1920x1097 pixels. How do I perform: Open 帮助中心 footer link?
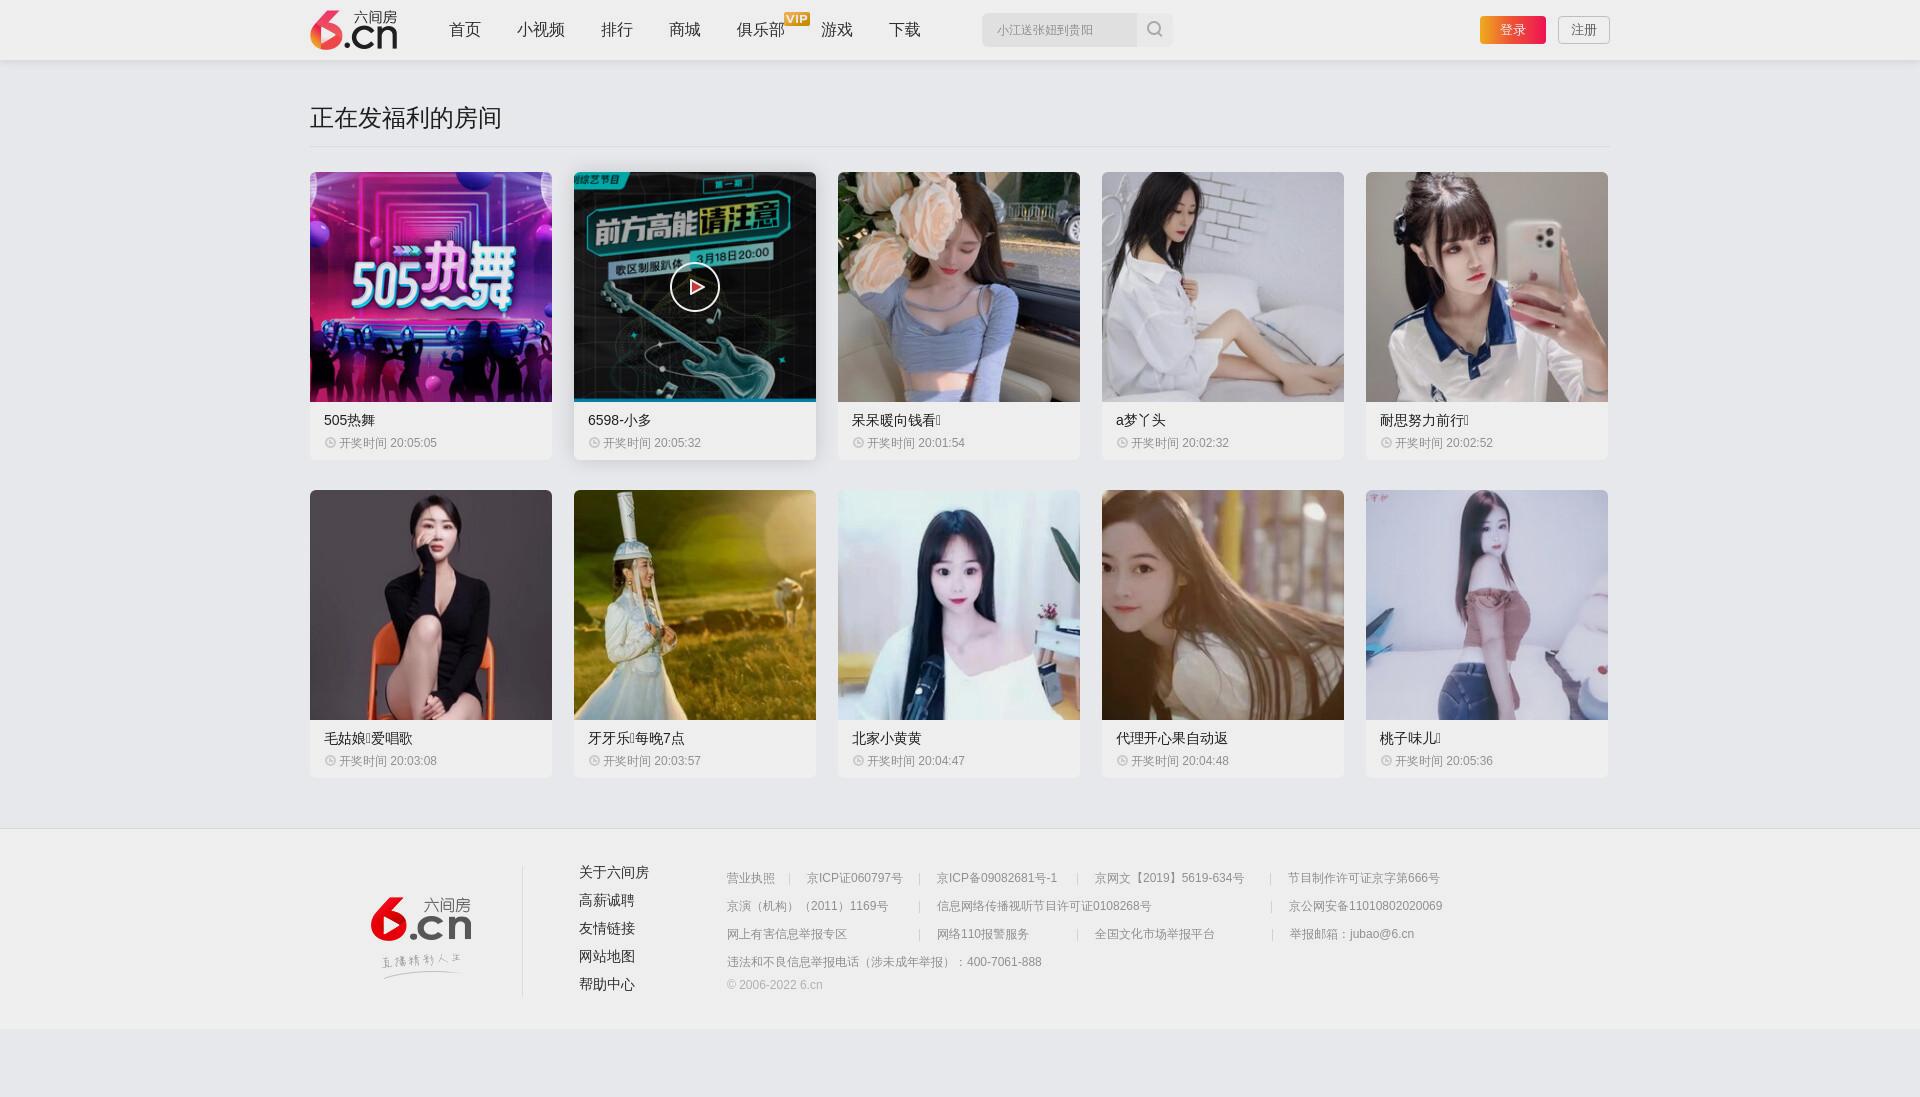coord(607,985)
